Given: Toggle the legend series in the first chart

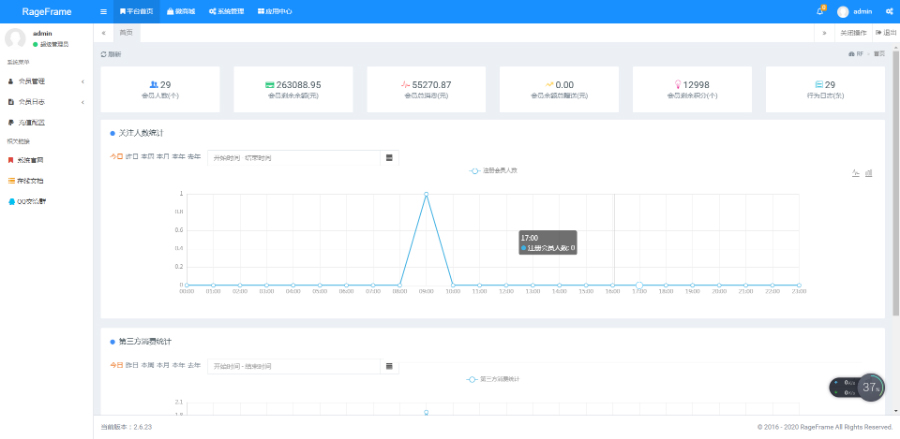Looking at the screenshot, I should pos(493,171).
